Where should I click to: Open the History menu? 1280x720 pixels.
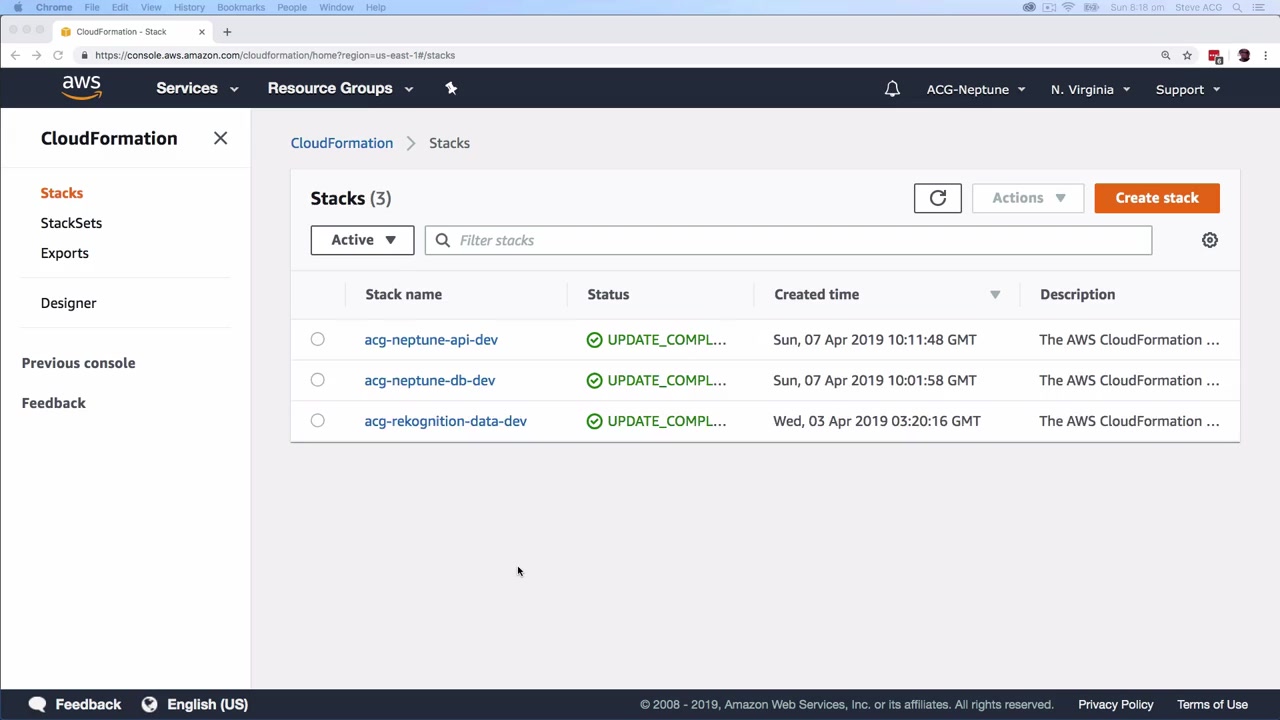(189, 7)
